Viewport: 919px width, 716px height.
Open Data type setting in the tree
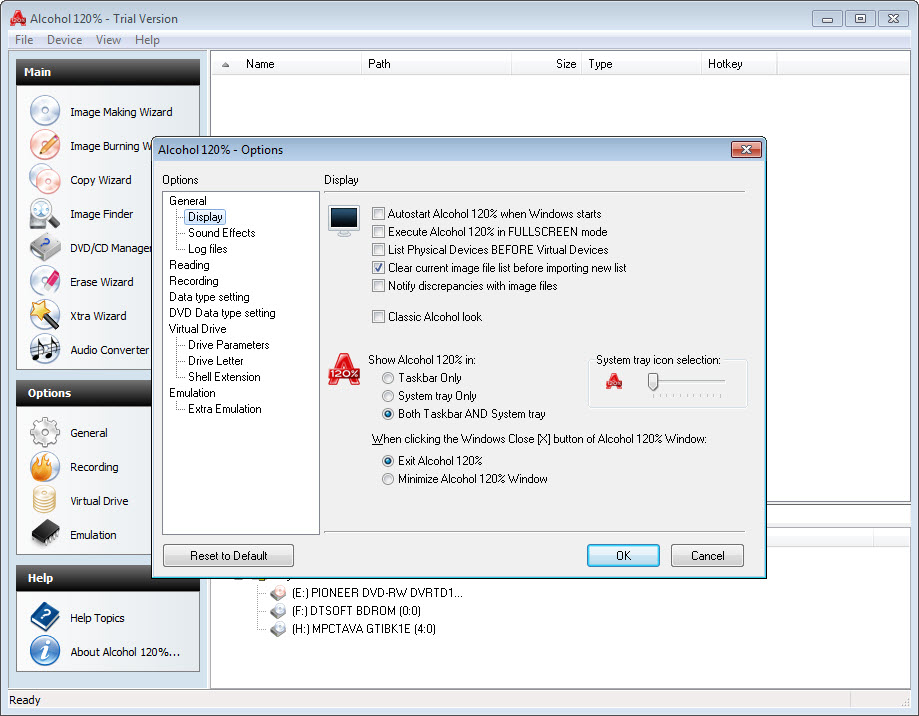pyautogui.click(x=209, y=297)
